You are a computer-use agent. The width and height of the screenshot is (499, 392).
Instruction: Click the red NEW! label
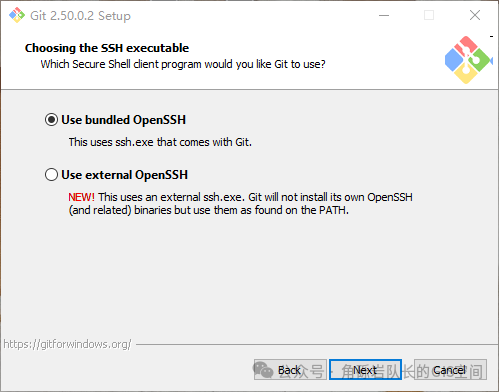[81, 197]
